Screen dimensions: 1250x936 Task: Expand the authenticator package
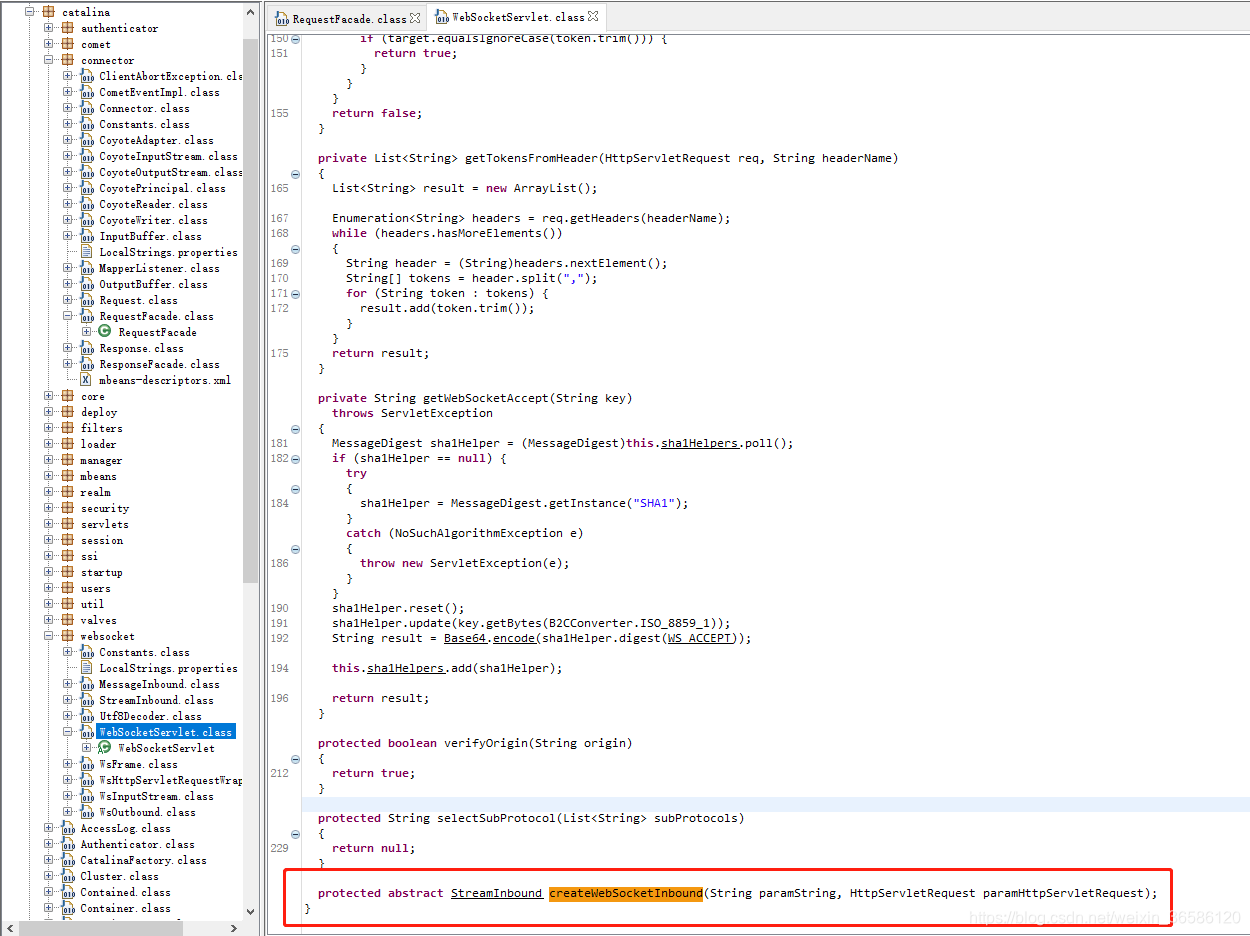[49, 28]
